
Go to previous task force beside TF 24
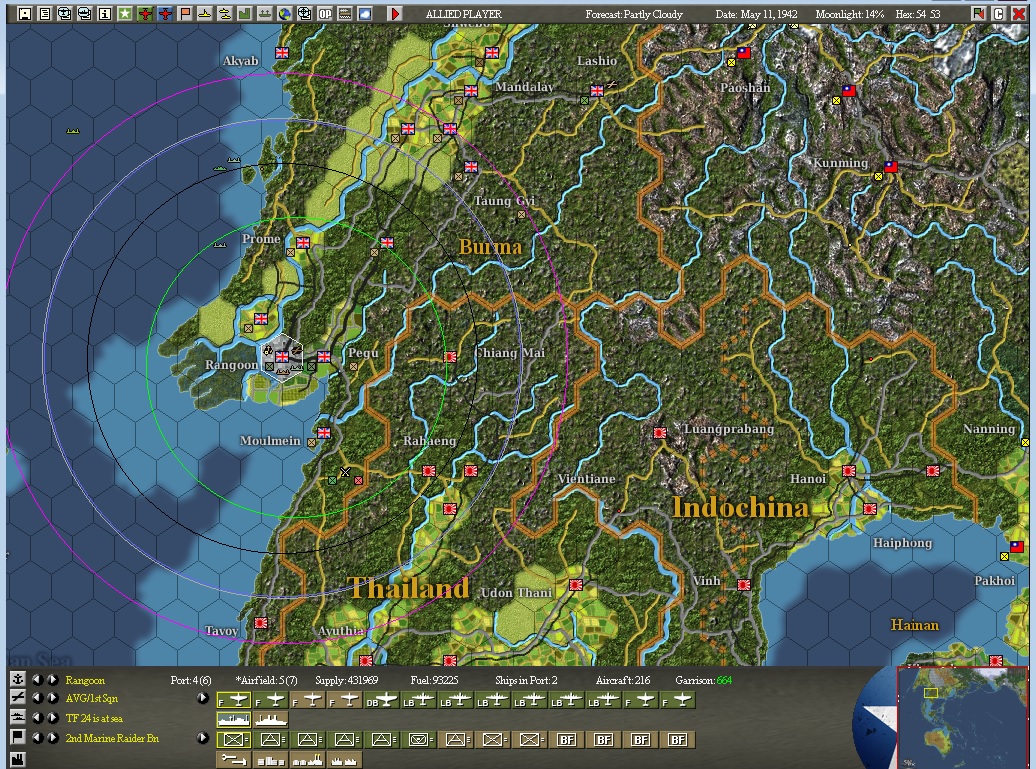37,717
